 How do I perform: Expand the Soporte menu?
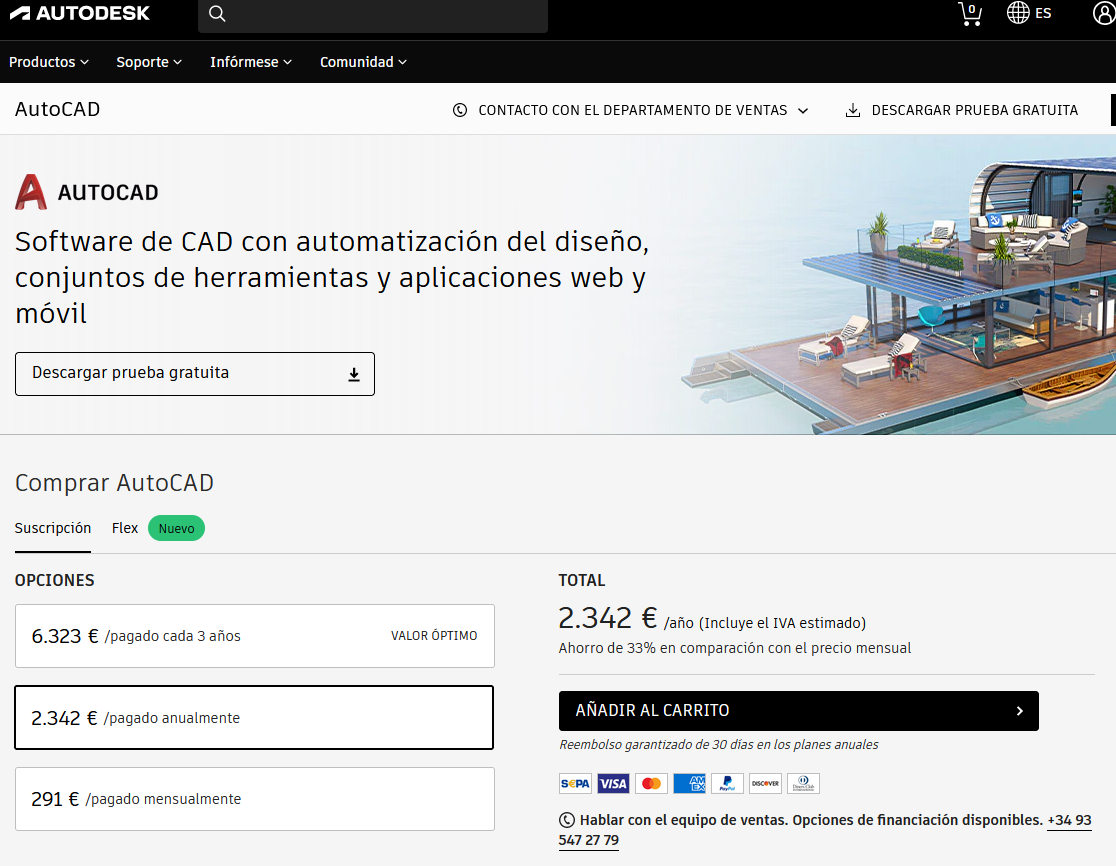pyautogui.click(x=149, y=62)
